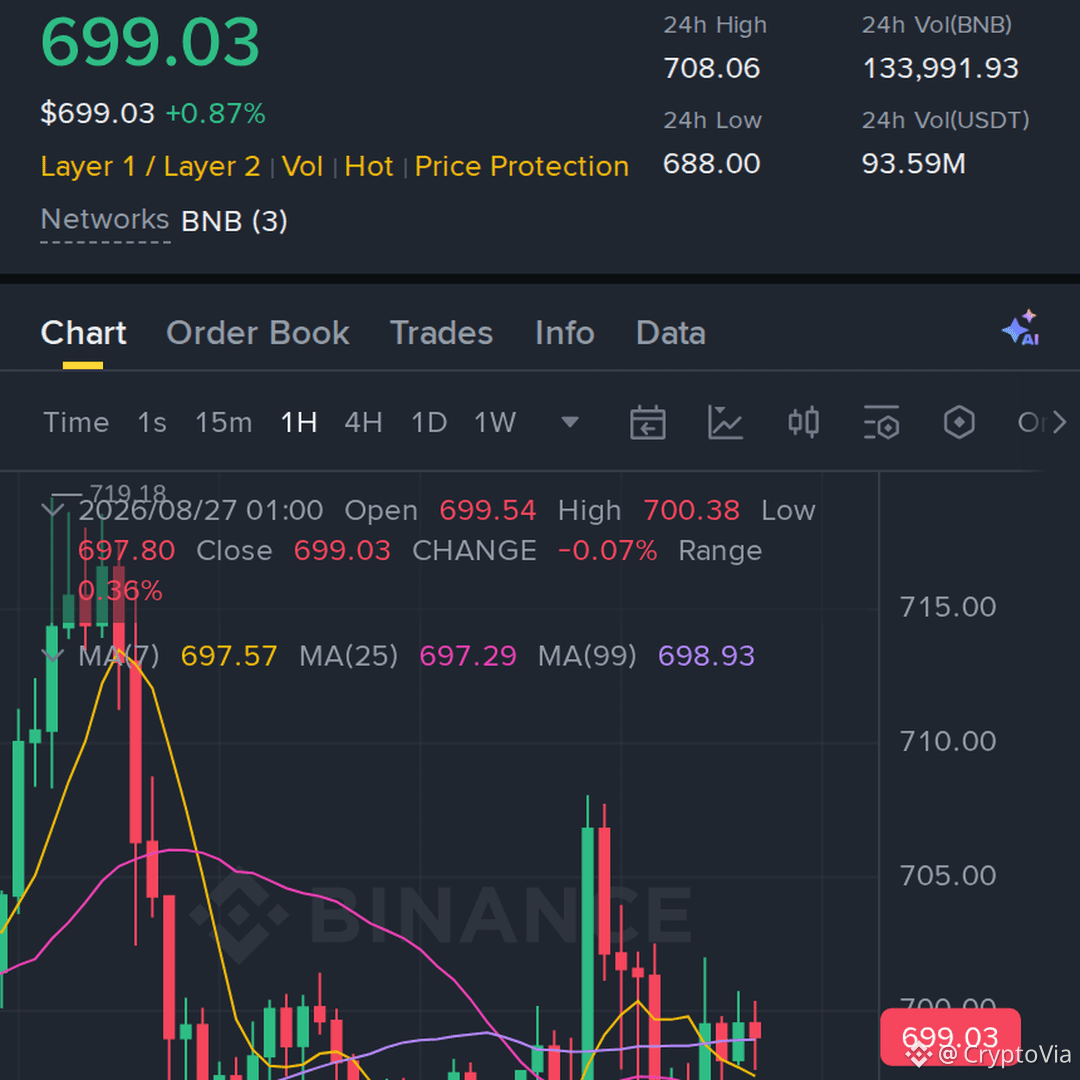Select the 1s interval
The width and height of the screenshot is (1080, 1080).
point(152,422)
